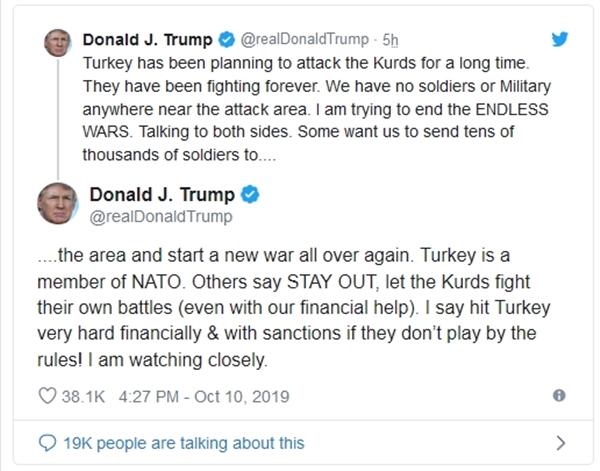The image size is (600, 471).
Task: Open '19K people are talking about this'
Action: click(x=185, y=442)
